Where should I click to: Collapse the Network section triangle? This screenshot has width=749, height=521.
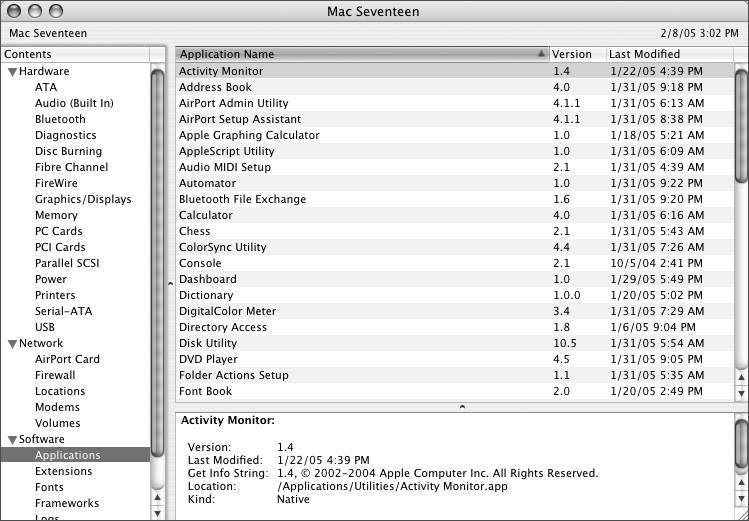(x=12, y=344)
